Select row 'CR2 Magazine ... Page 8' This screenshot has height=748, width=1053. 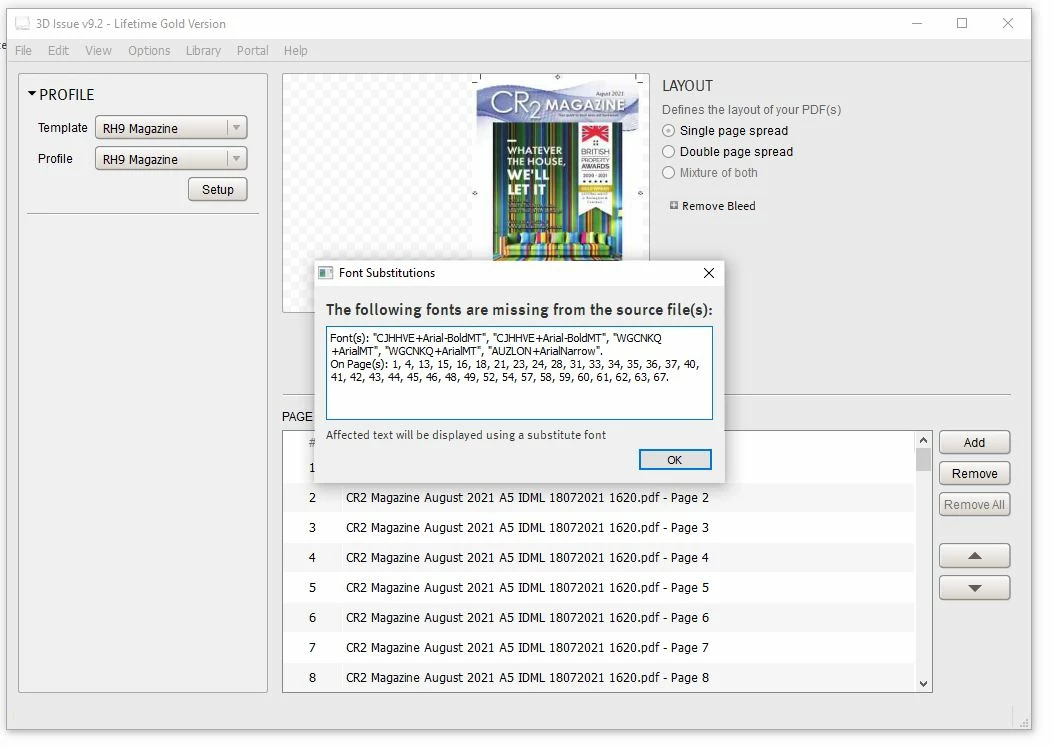(x=598, y=677)
